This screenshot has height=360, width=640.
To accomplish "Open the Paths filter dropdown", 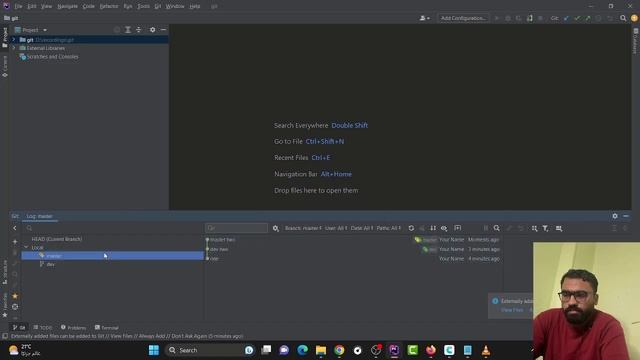I will (x=389, y=228).
